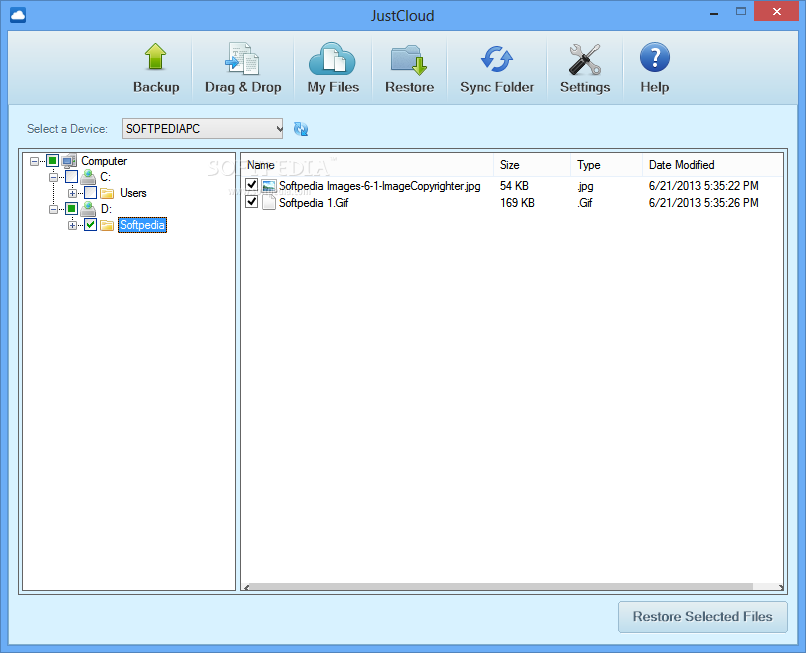Viewport: 806px width, 653px height.
Task: Select Softpedia Images-6-1-ImageCopyrighter.jpg file name
Action: click(379, 186)
